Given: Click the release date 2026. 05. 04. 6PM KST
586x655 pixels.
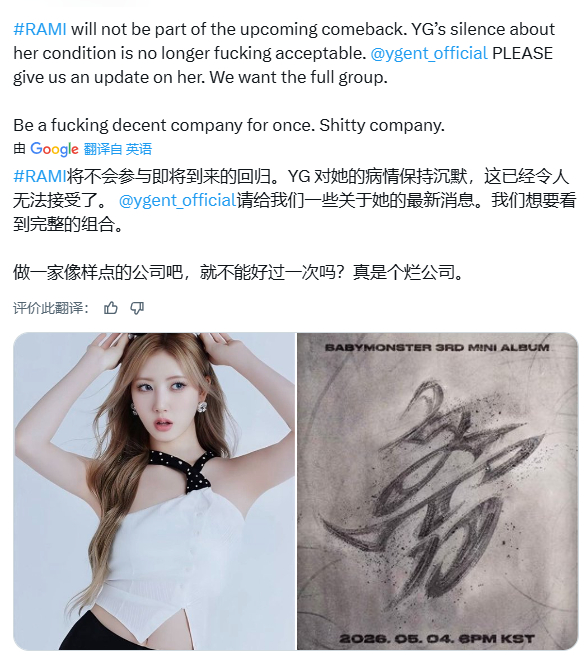Looking at the screenshot, I should pyautogui.click(x=437, y=639).
